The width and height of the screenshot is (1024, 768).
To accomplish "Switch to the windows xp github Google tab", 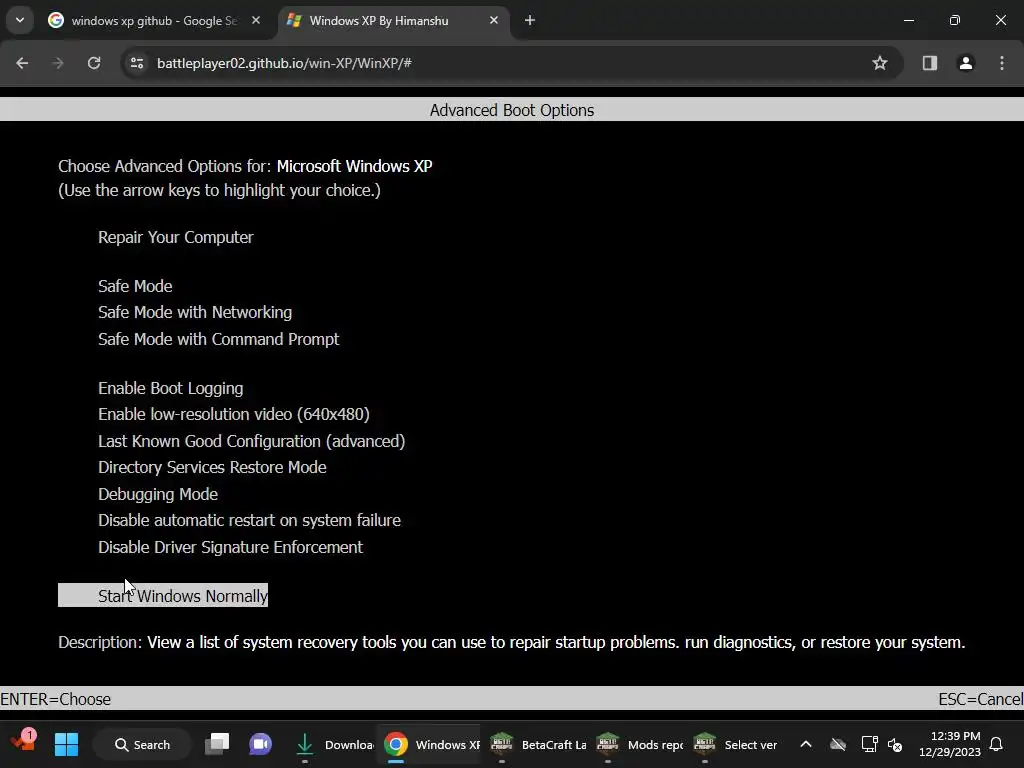I will pyautogui.click(x=155, y=21).
